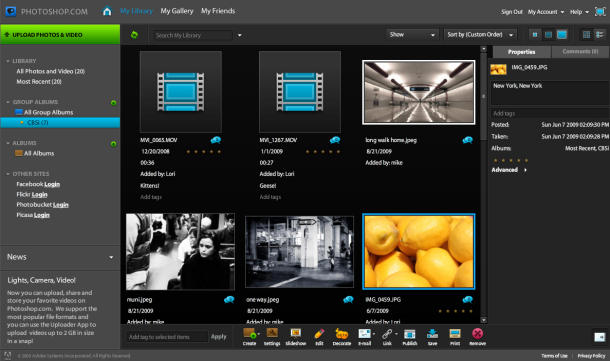Click the green refresh icon
Screen dimensions: 610x361
134,35
